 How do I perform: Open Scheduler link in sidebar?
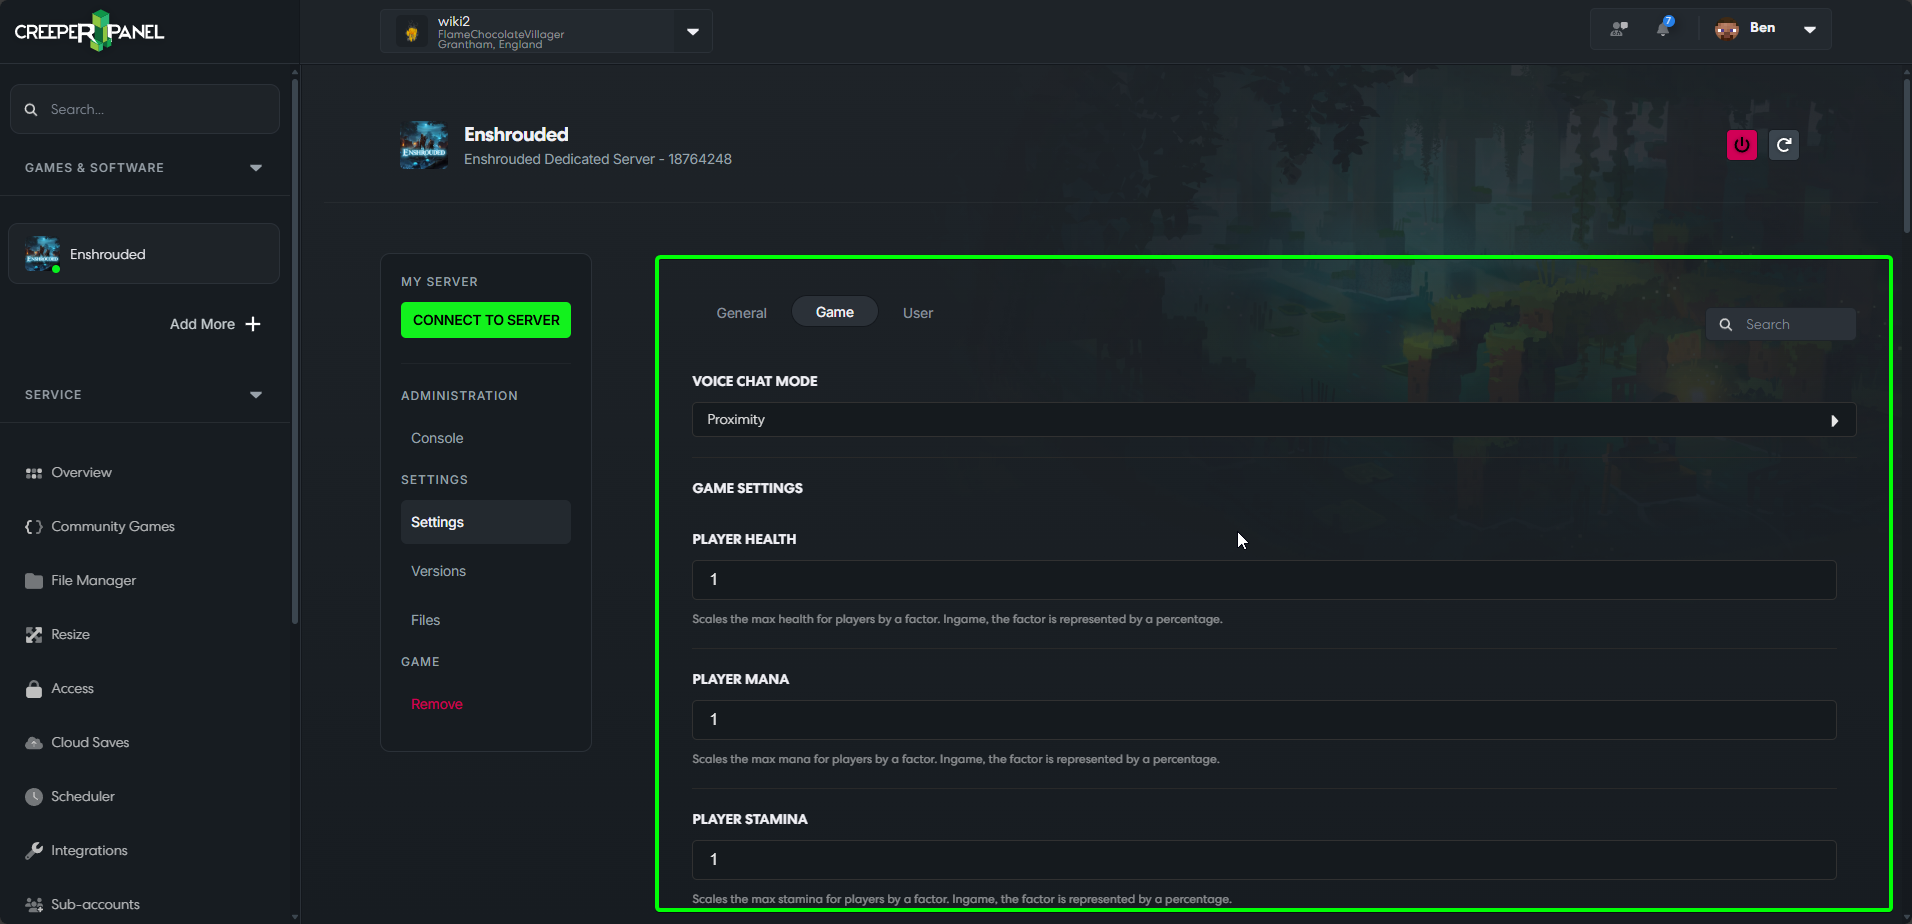click(x=83, y=797)
